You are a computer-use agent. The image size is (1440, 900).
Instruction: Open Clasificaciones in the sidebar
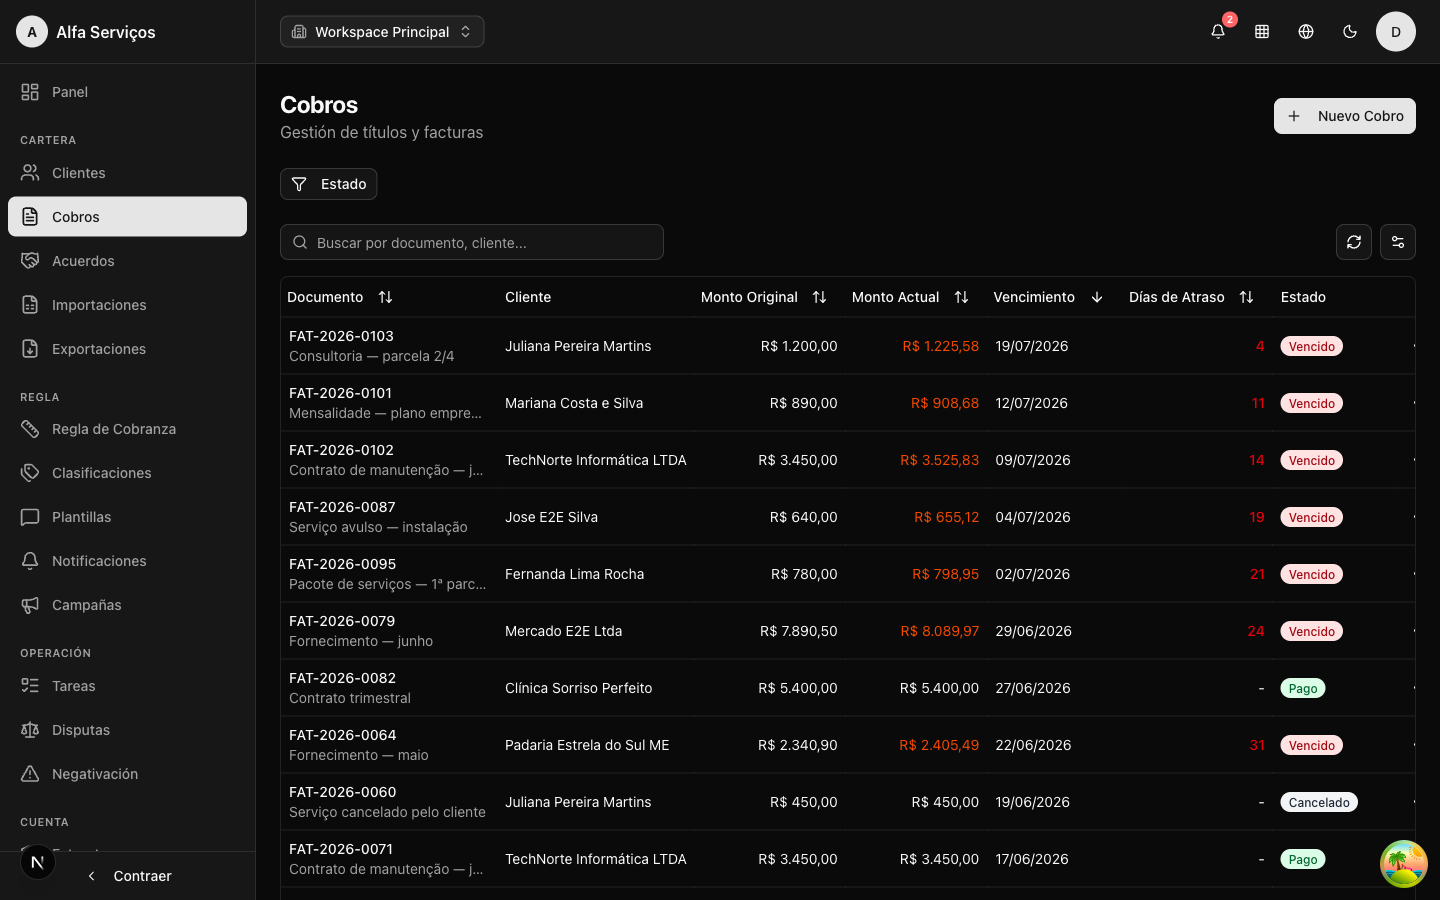click(x=127, y=473)
